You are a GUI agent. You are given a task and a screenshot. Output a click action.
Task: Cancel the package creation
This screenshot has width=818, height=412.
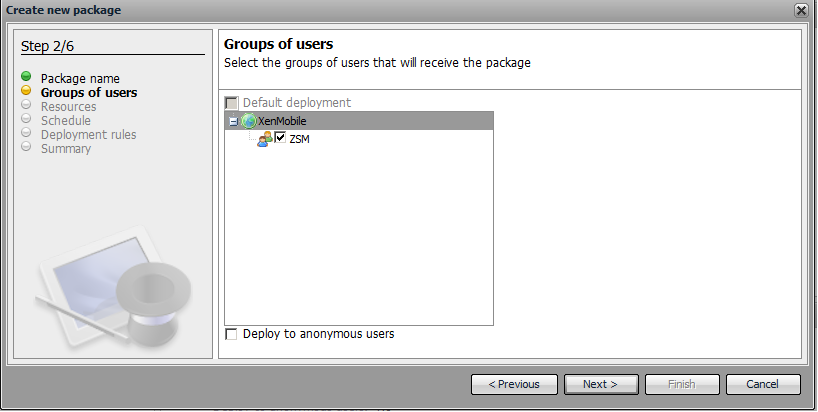pos(763,384)
